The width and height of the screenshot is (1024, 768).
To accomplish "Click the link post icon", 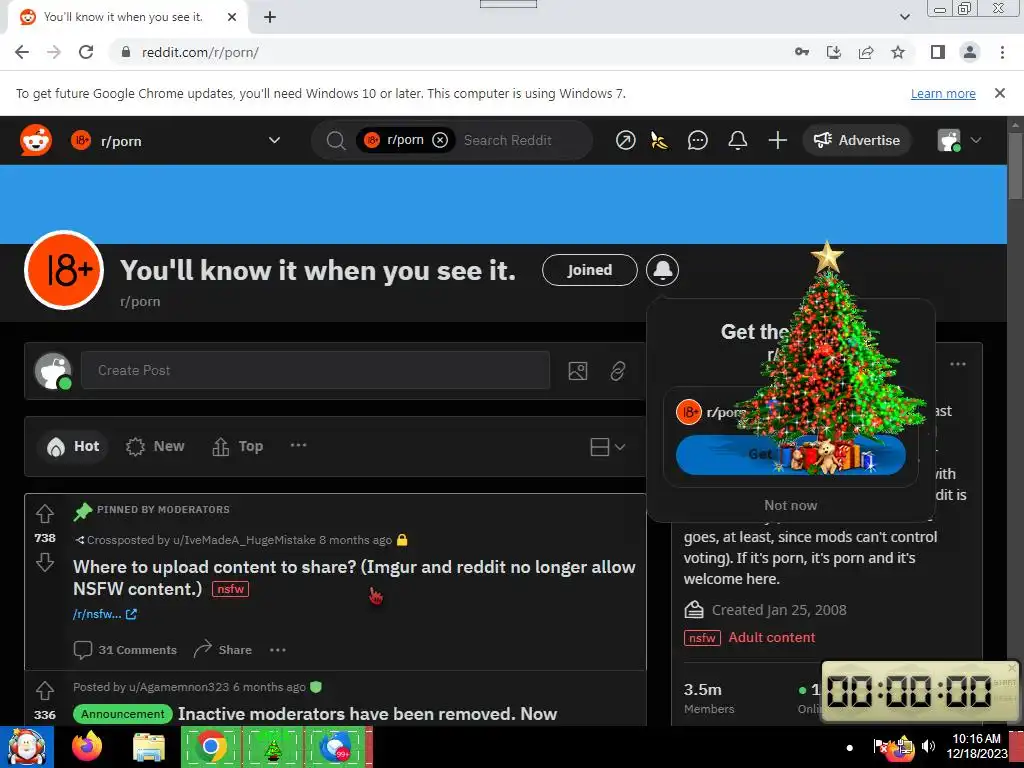I will [x=618, y=371].
